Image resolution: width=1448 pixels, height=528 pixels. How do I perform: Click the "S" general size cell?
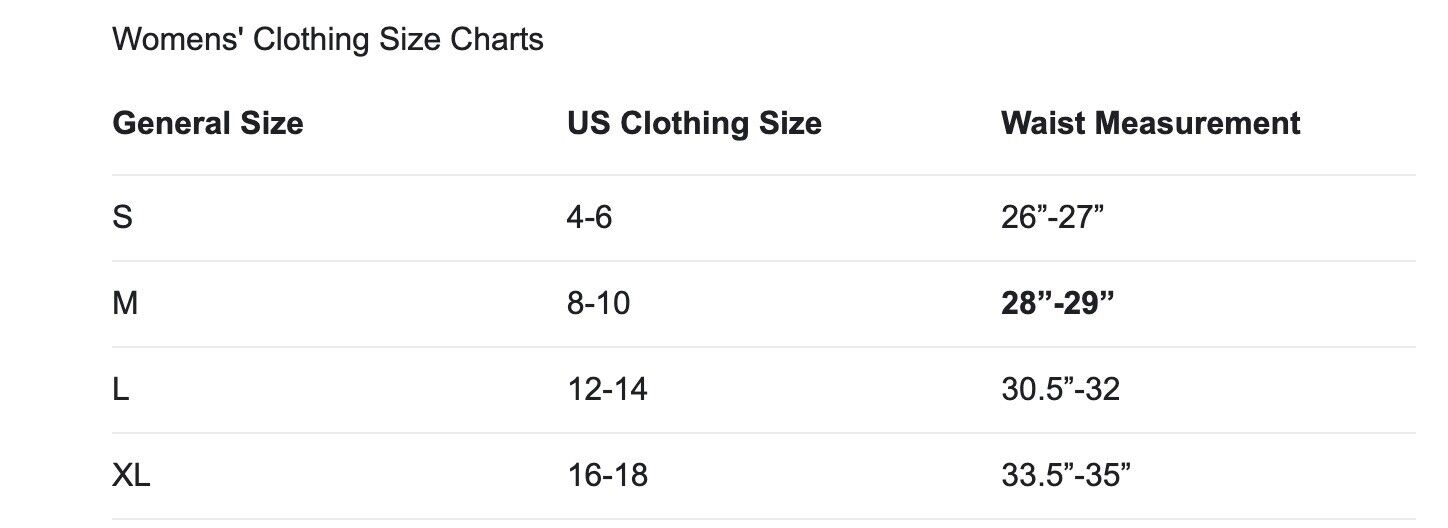click(x=122, y=217)
